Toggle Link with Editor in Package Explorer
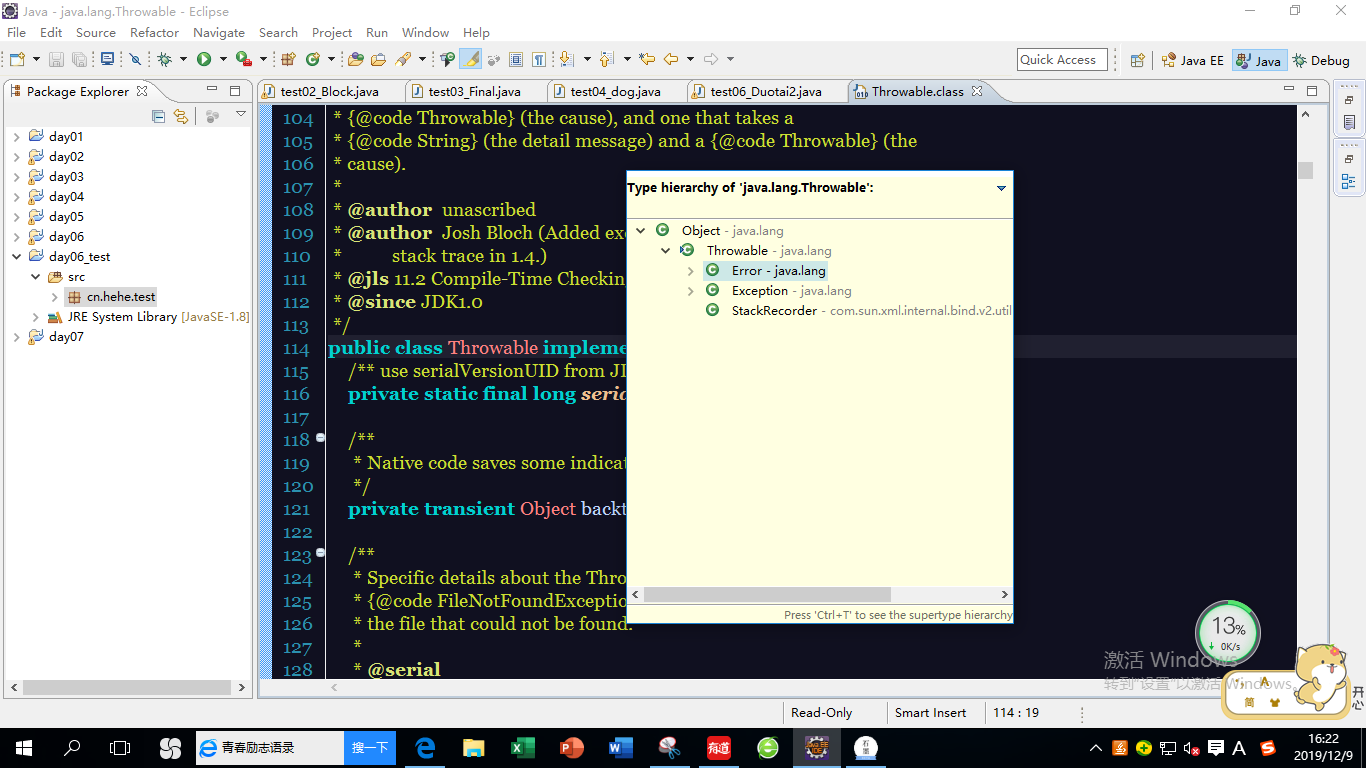 [x=181, y=116]
